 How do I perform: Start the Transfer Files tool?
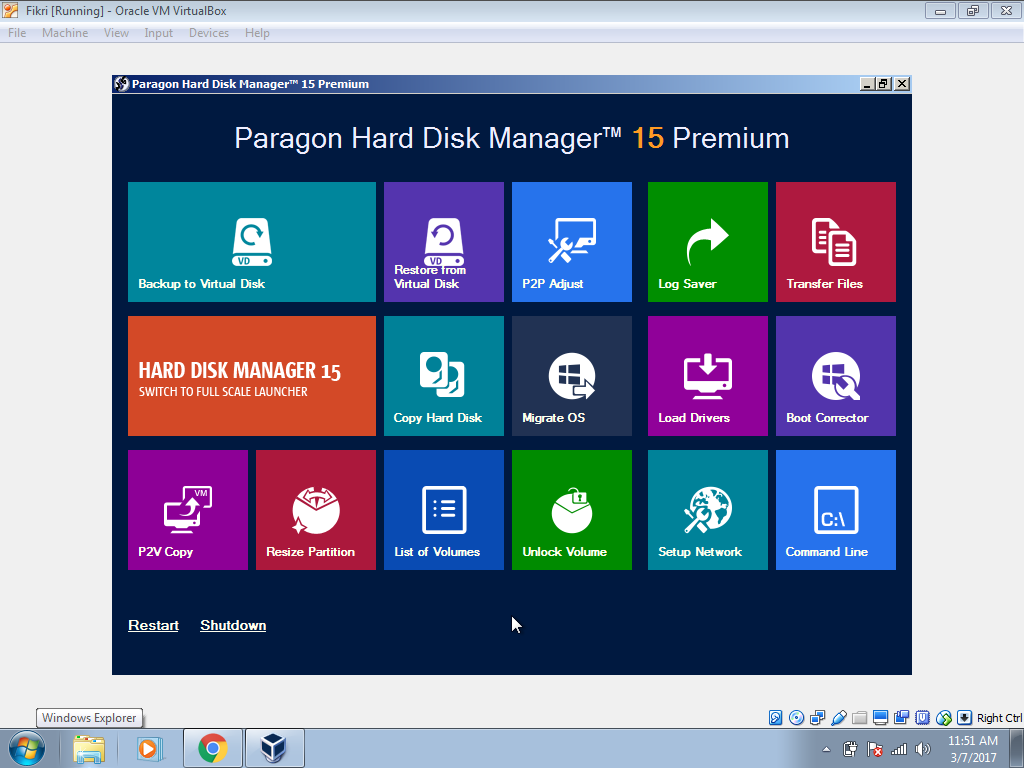(835, 241)
